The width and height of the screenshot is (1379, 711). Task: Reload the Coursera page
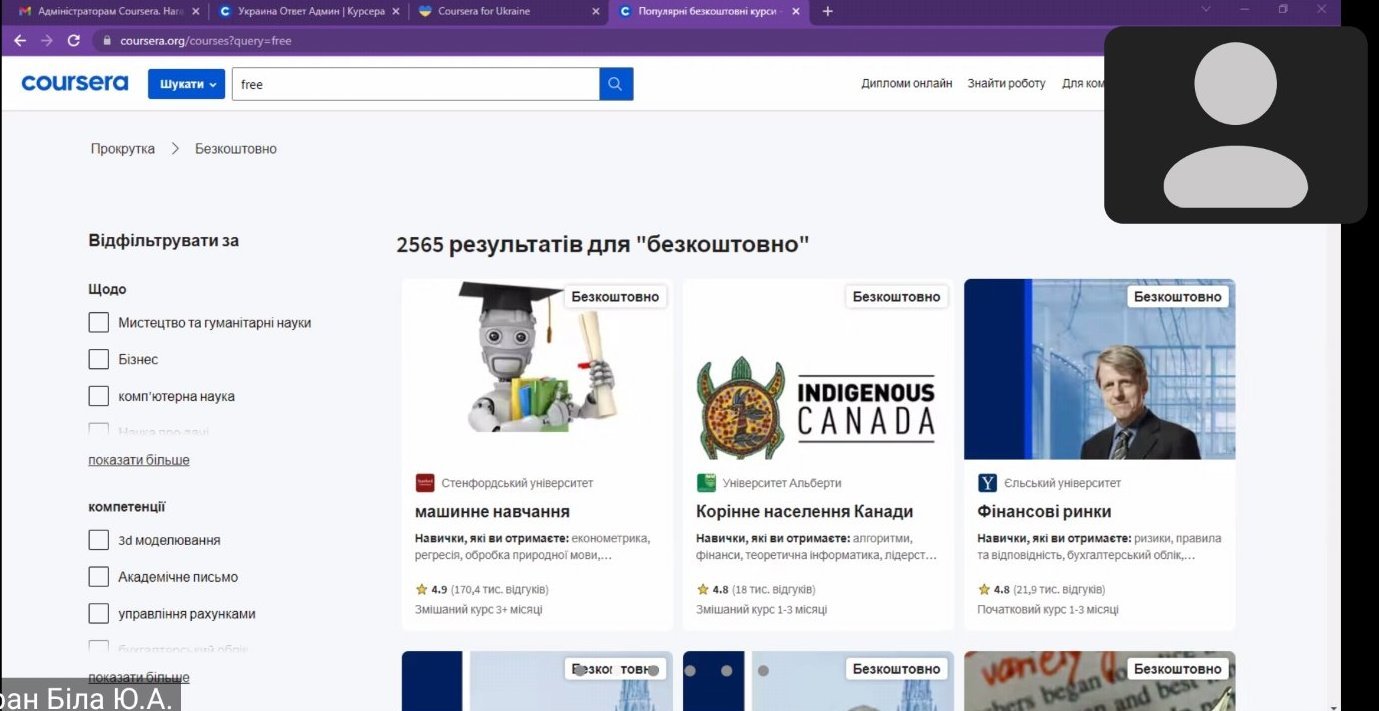point(73,41)
